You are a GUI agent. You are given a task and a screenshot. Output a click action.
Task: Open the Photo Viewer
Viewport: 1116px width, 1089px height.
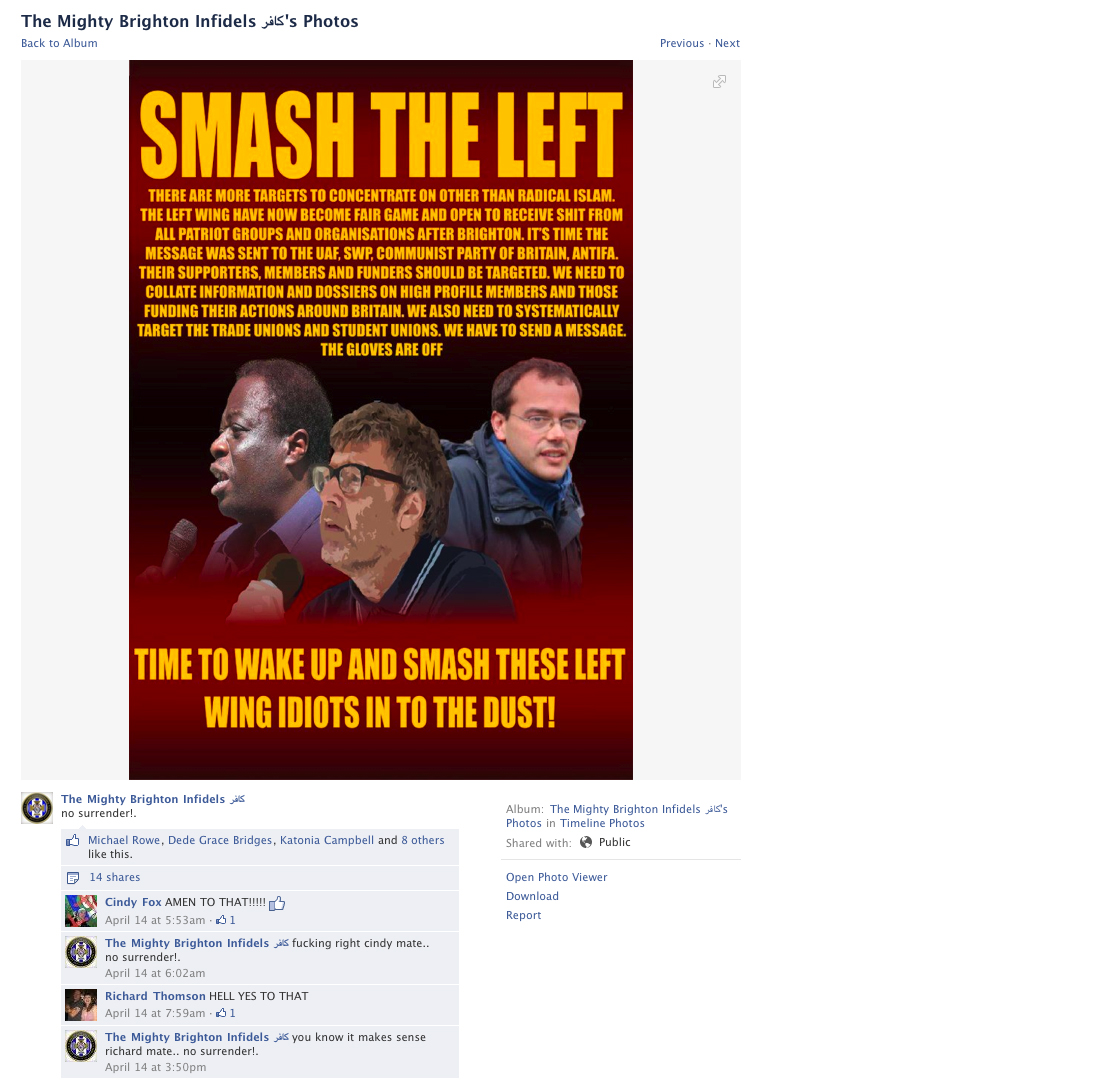(x=557, y=878)
